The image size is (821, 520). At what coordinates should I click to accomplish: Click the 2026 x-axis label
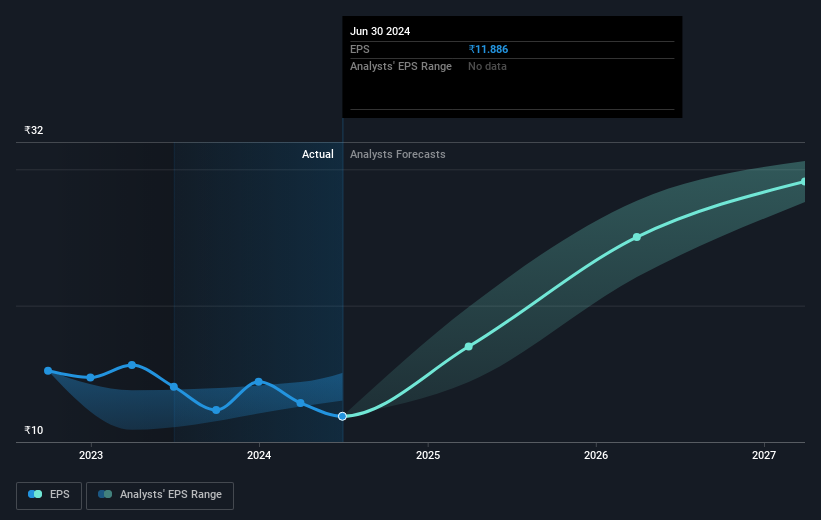(596, 456)
